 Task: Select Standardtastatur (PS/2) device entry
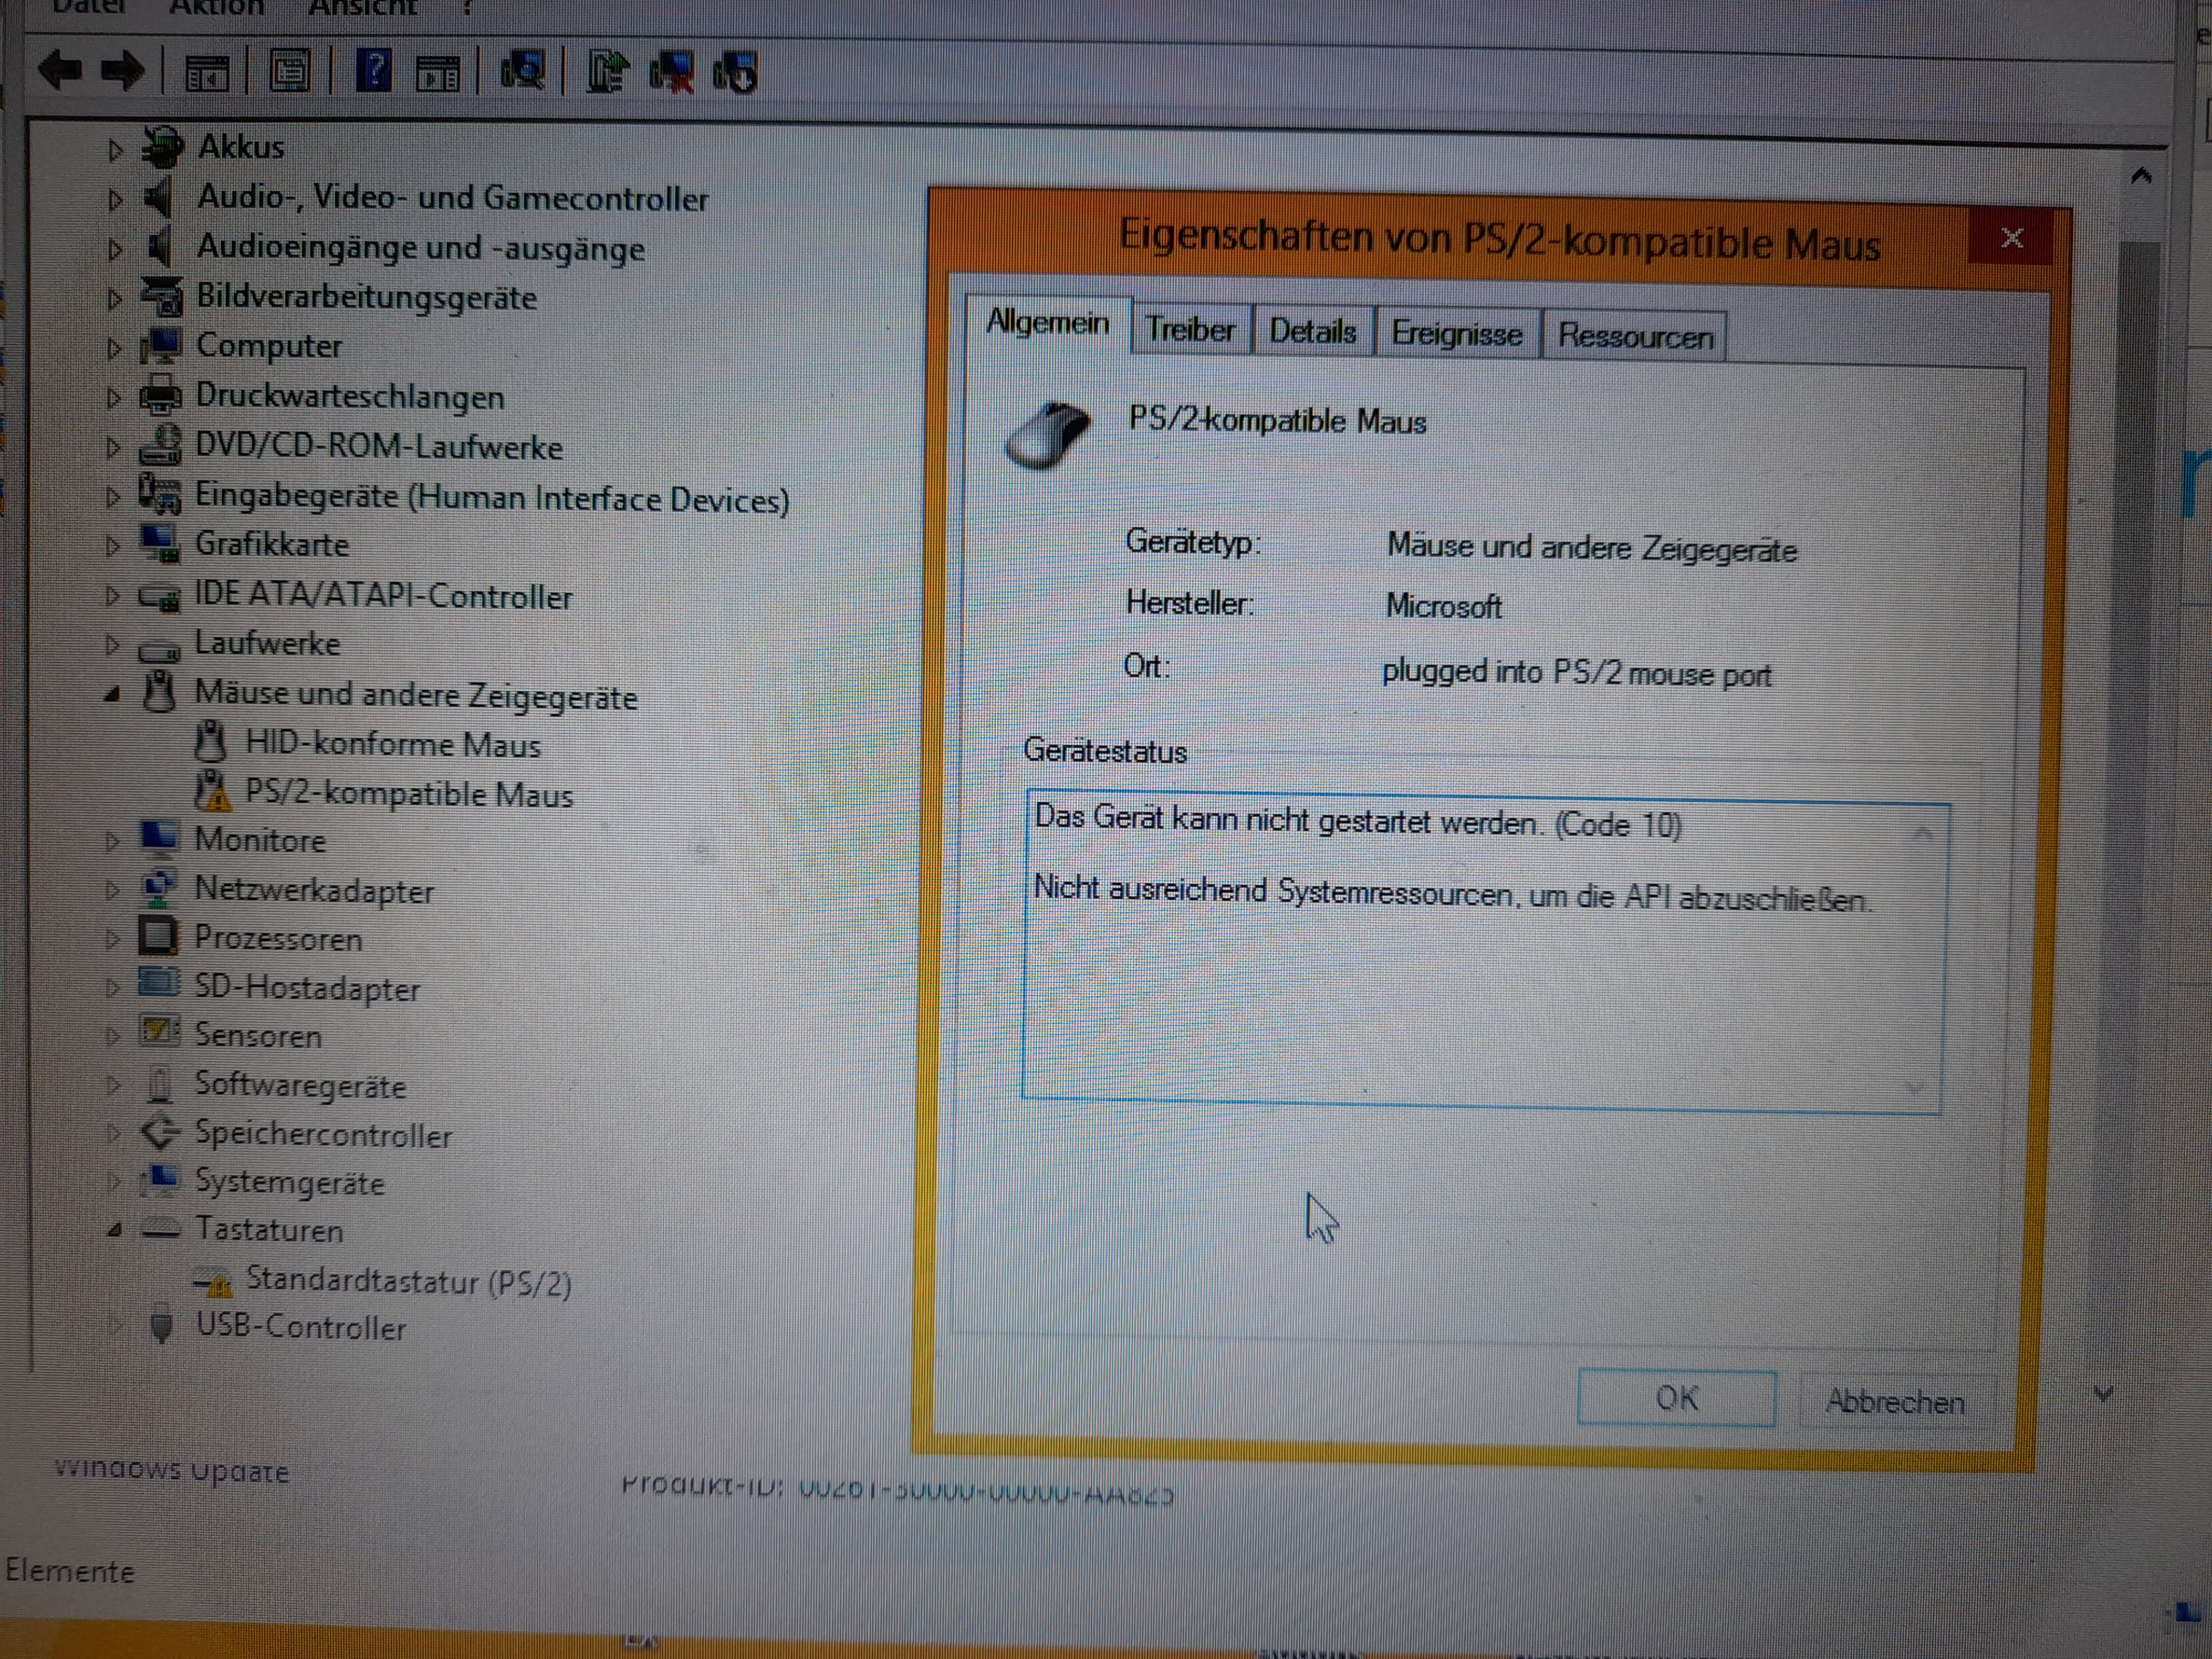[x=408, y=1281]
